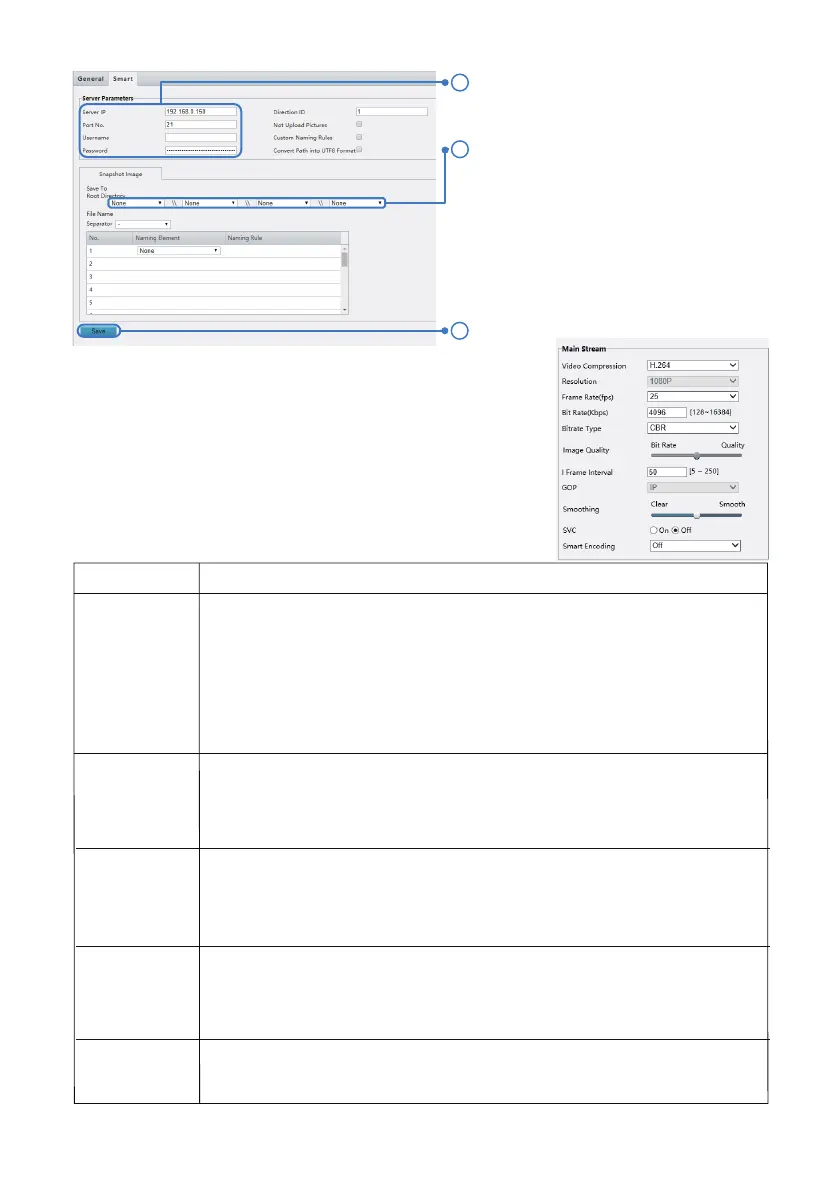Viewport: 839px width, 1191px height.
Task: Enable Not Upload Pictures checkbox
Action: (359, 124)
